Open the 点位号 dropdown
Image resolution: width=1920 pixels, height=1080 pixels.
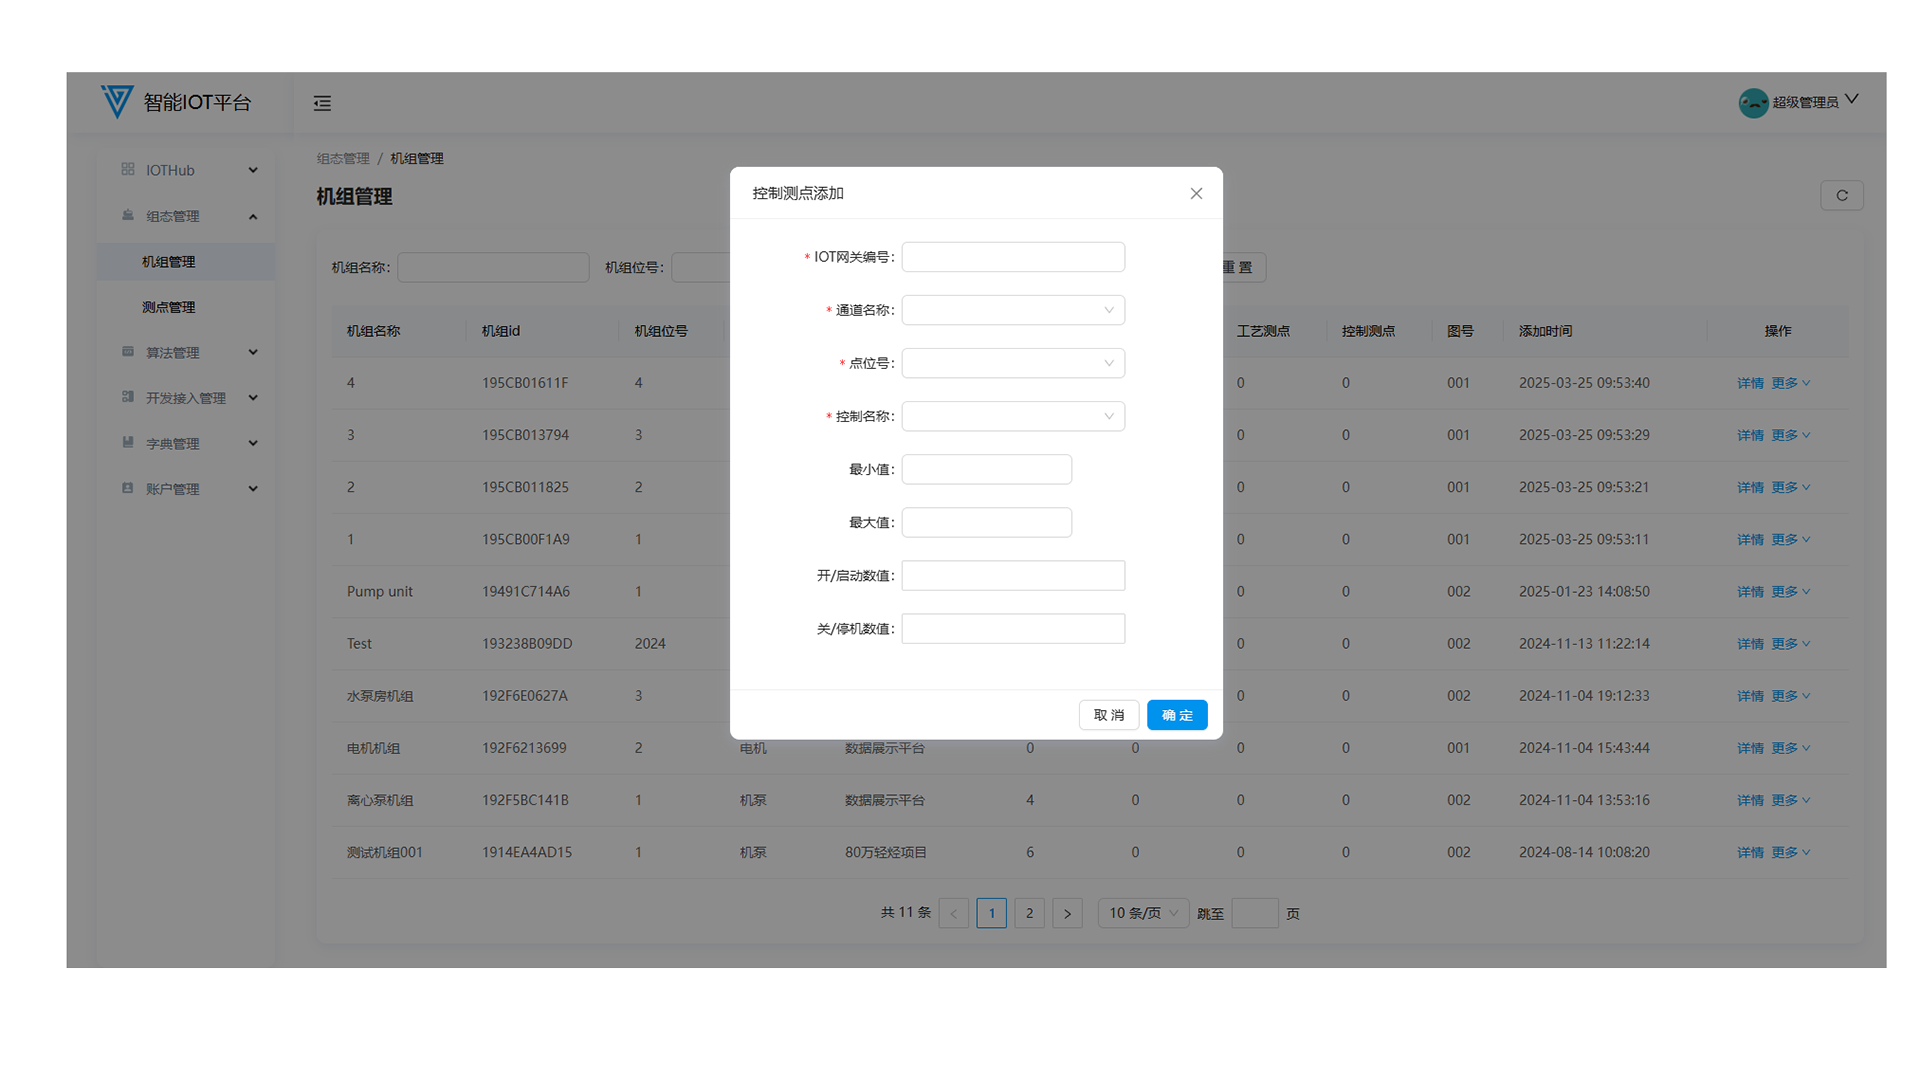tap(1012, 363)
